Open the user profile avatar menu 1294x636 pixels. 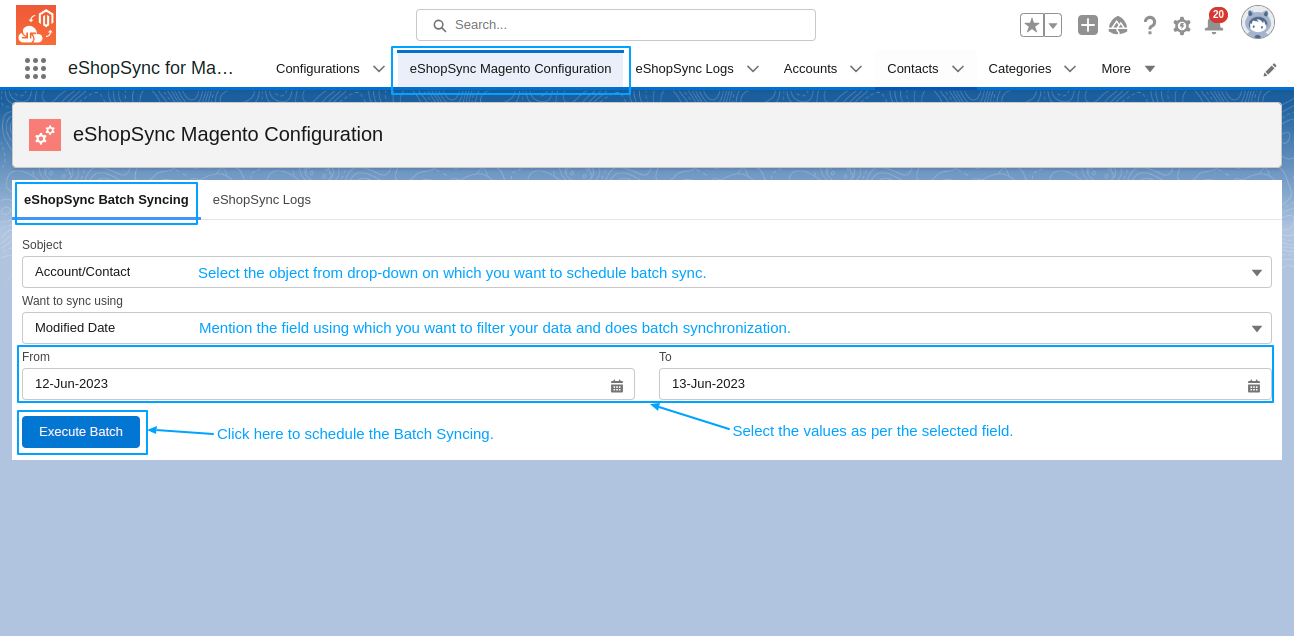click(1258, 22)
